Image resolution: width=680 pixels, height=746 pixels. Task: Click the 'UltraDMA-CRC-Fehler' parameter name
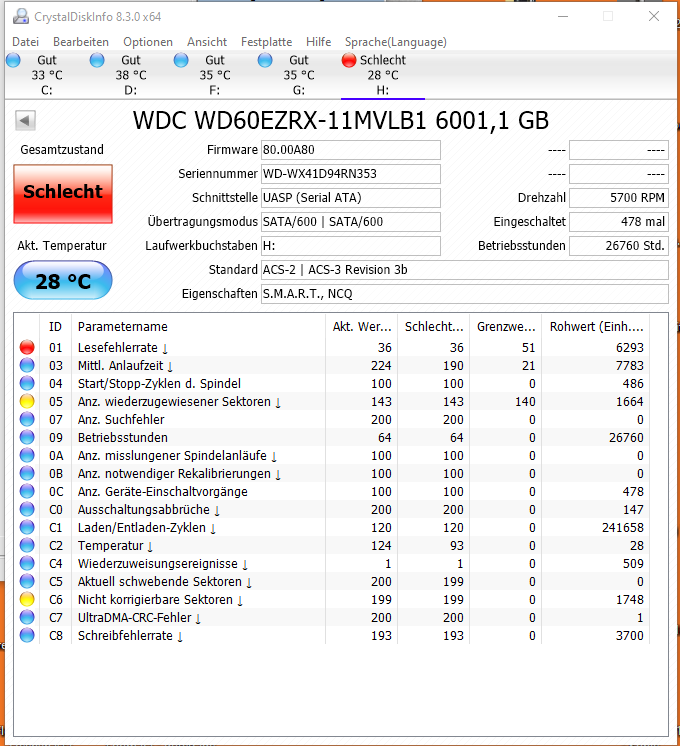135,618
